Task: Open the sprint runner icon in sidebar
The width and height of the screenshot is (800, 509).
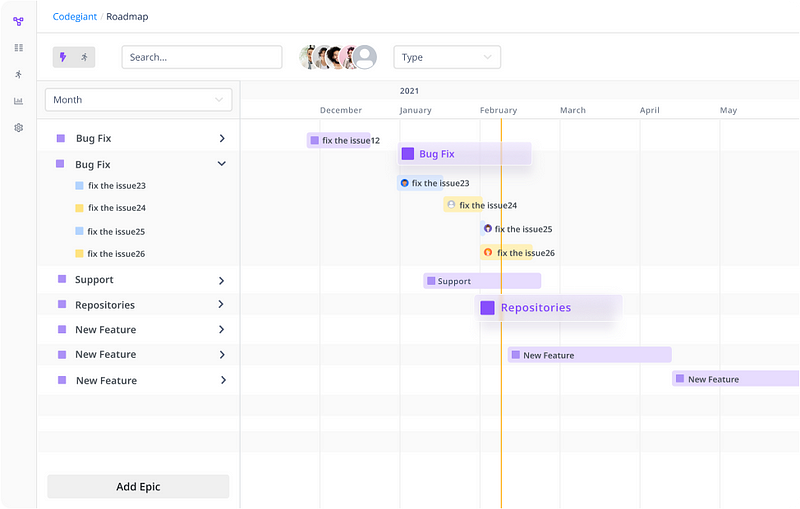Action: (19, 74)
